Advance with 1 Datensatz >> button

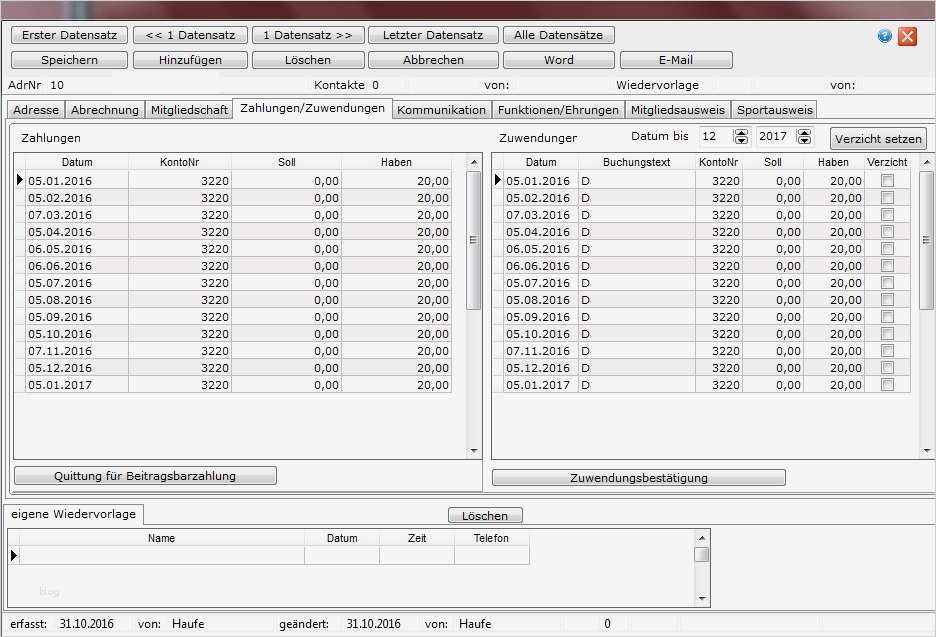307,35
